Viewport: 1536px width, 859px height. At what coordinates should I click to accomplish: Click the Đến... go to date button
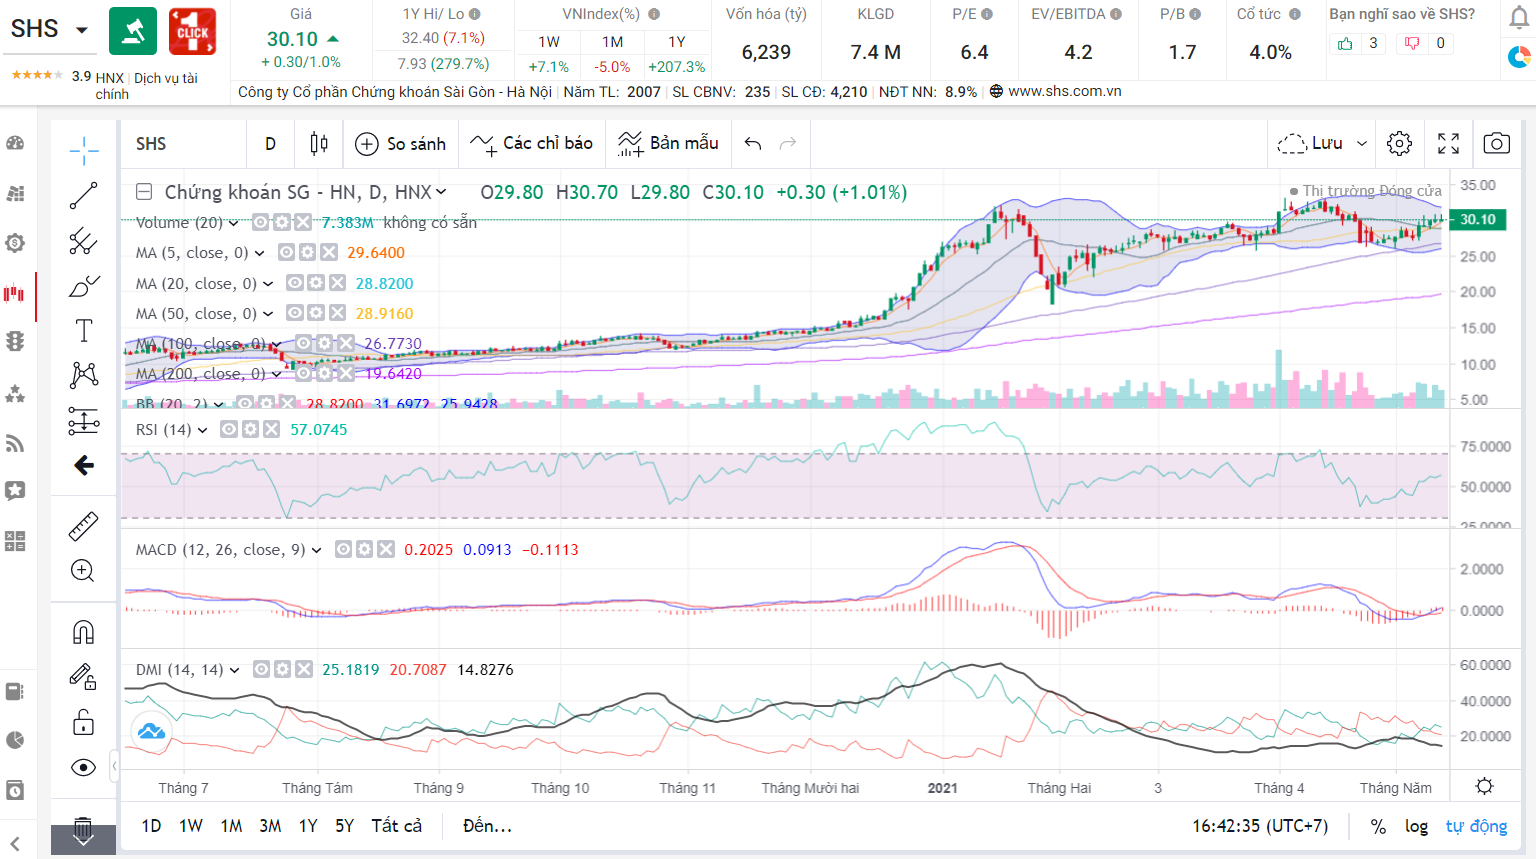[x=487, y=826]
